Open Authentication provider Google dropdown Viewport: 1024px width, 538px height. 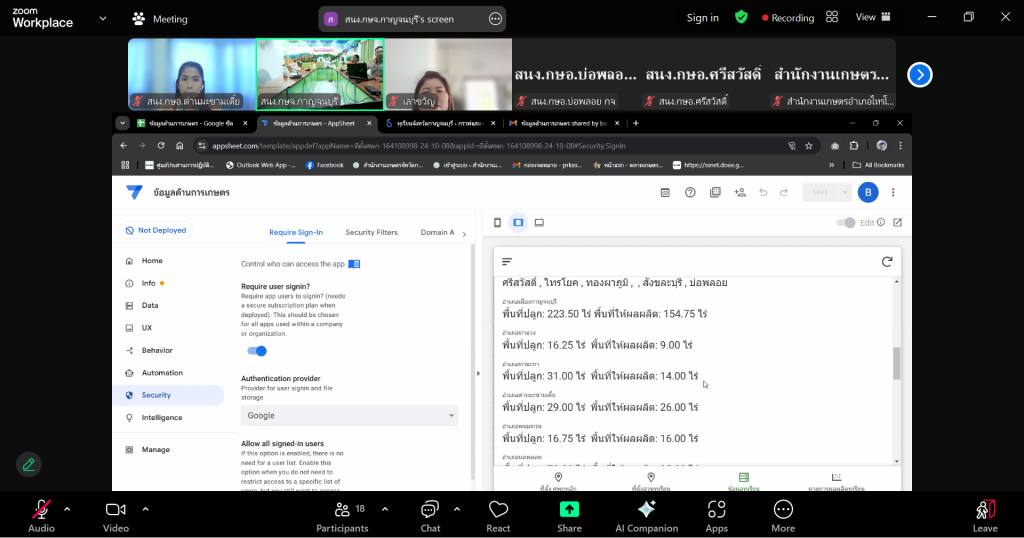[349, 415]
